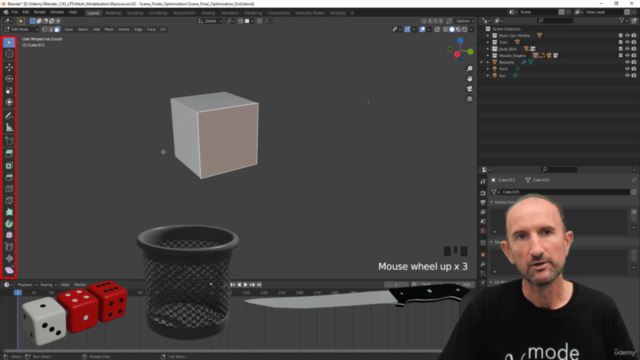This screenshot has width=640, height=360.
Task: Toggle Meuble_Etagere collection exclude checkbox
Action: [x=620, y=55]
